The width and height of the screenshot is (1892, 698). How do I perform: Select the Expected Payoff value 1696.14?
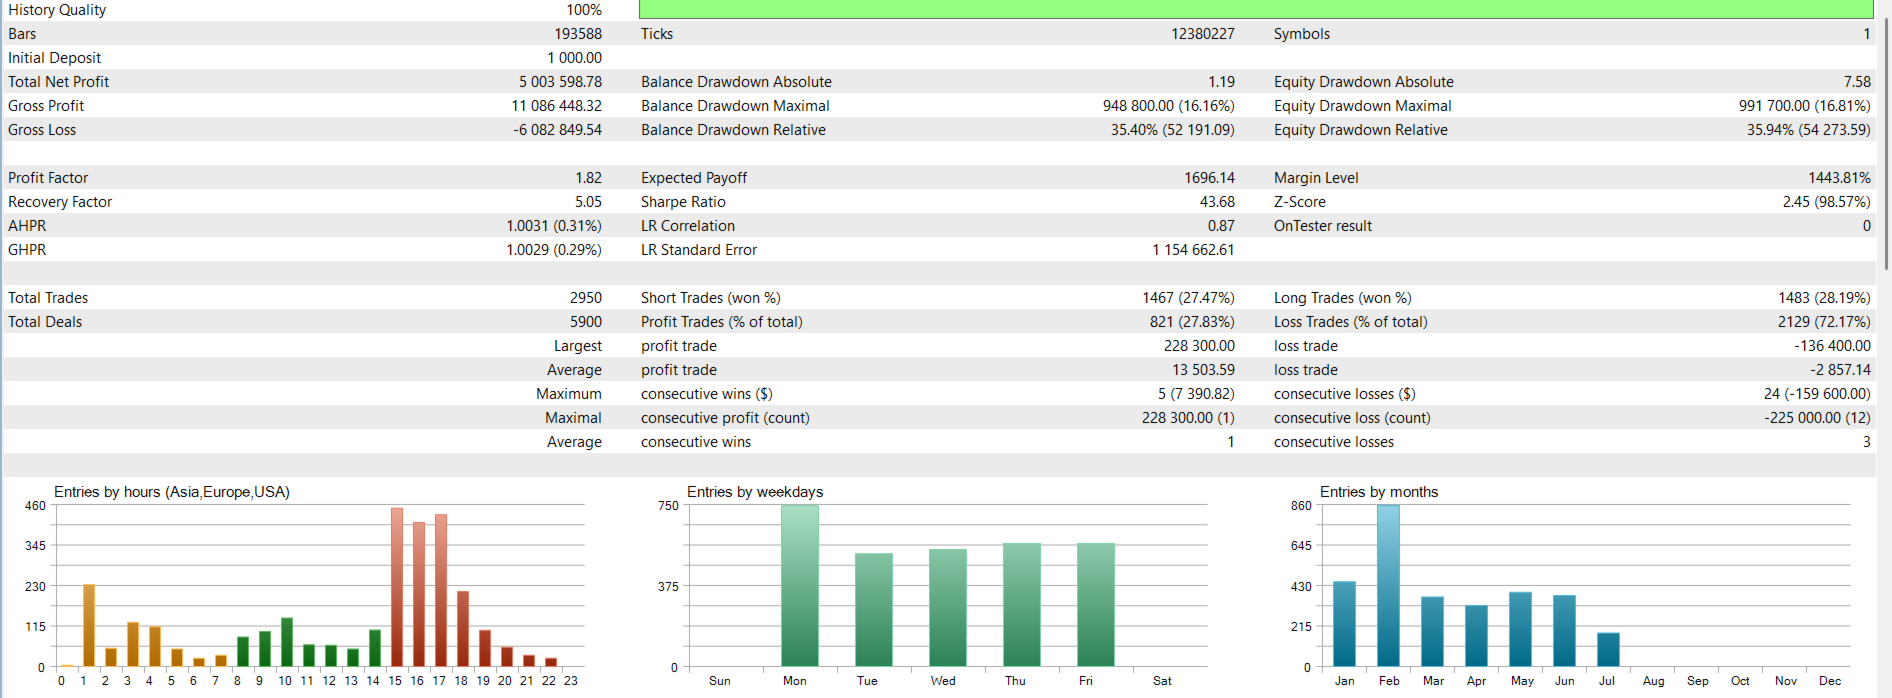pyautogui.click(x=1209, y=178)
